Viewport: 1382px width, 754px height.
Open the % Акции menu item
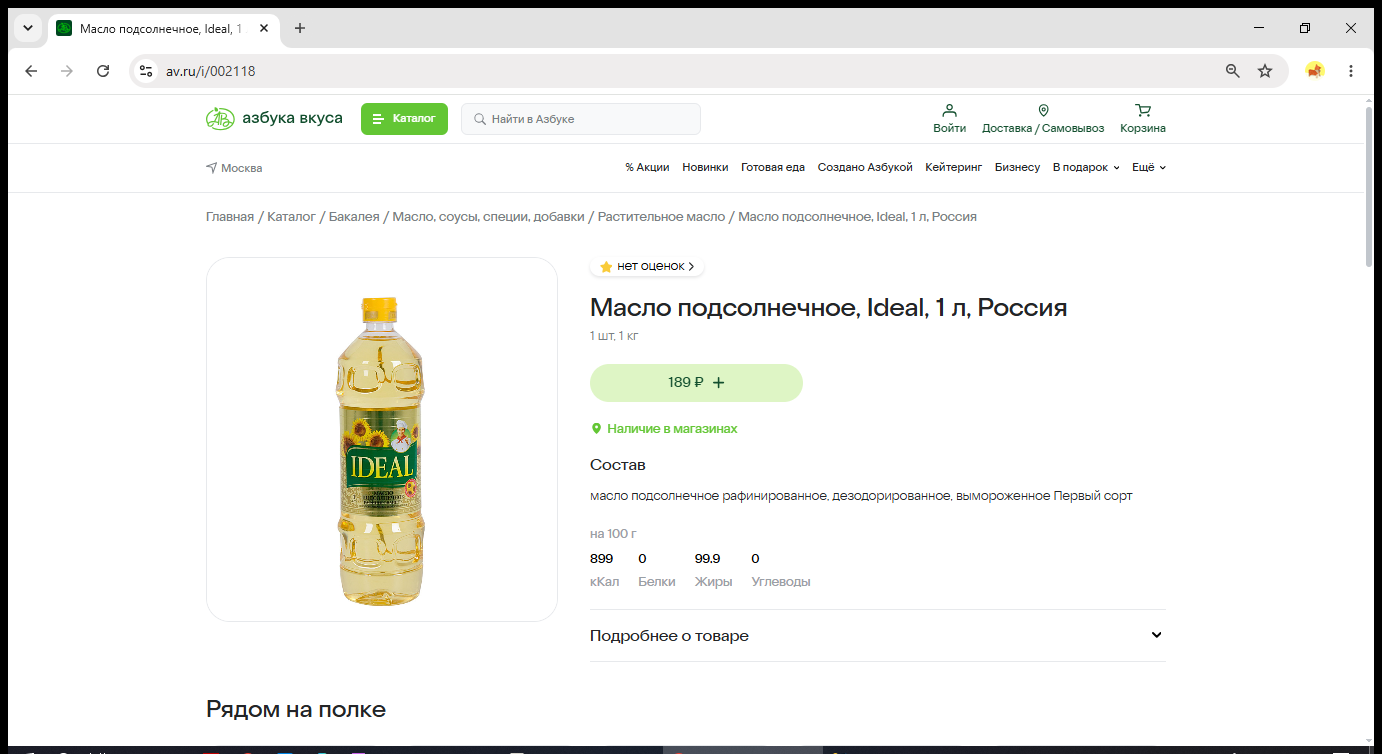(x=647, y=168)
